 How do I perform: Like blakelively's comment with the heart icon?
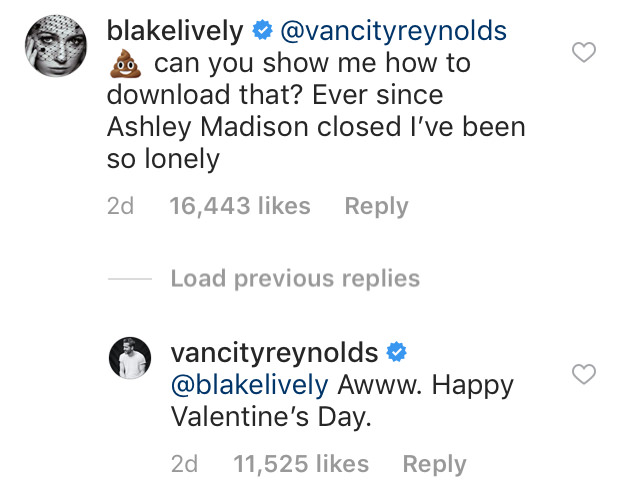click(584, 52)
